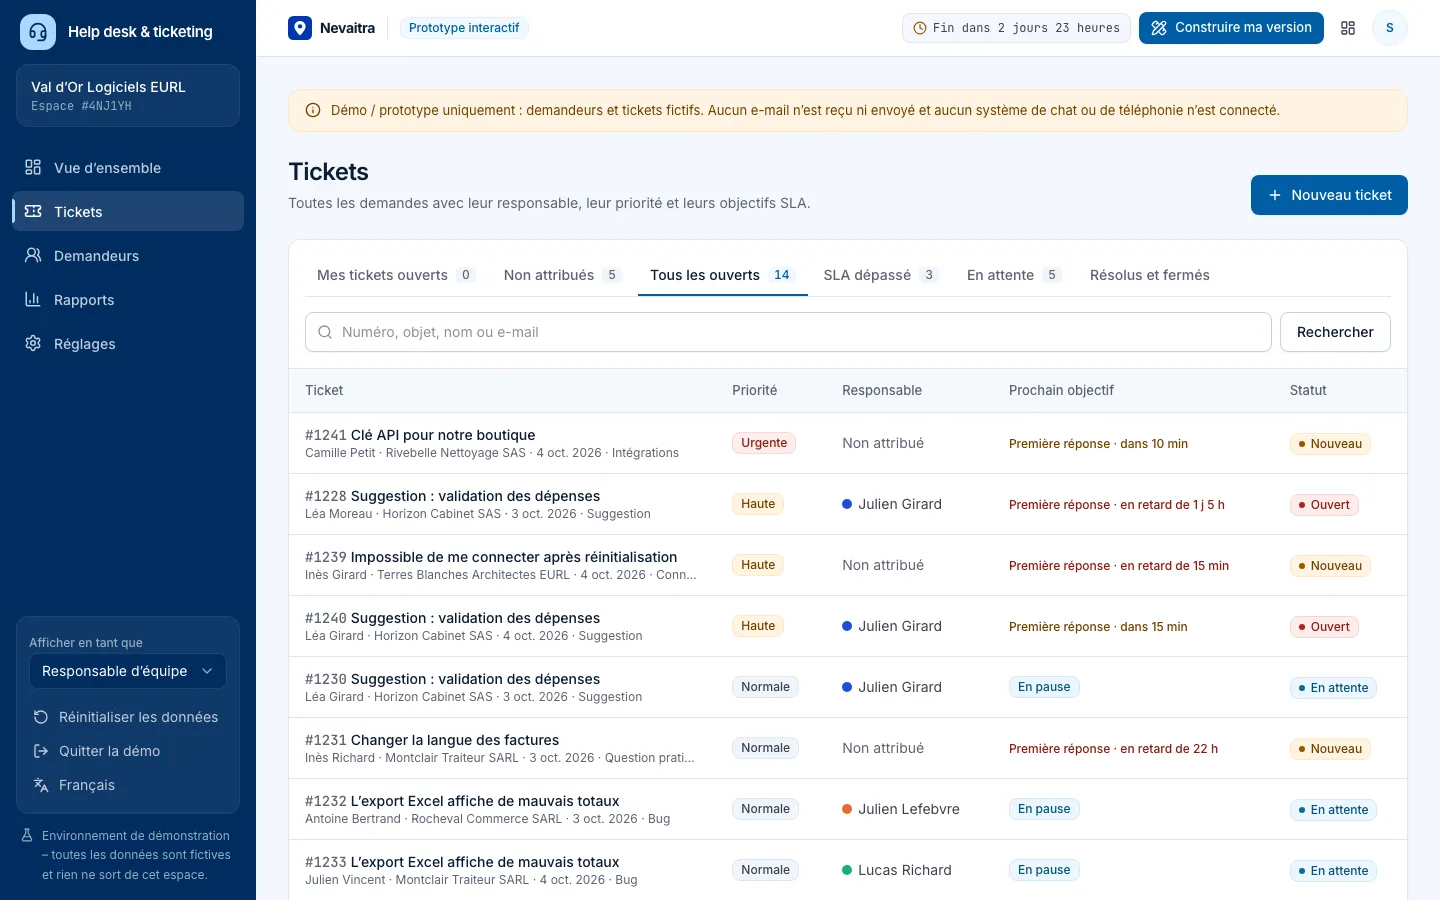Click the magnifier icon in the search field
The width and height of the screenshot is (1440, 900).
point(325,332)
